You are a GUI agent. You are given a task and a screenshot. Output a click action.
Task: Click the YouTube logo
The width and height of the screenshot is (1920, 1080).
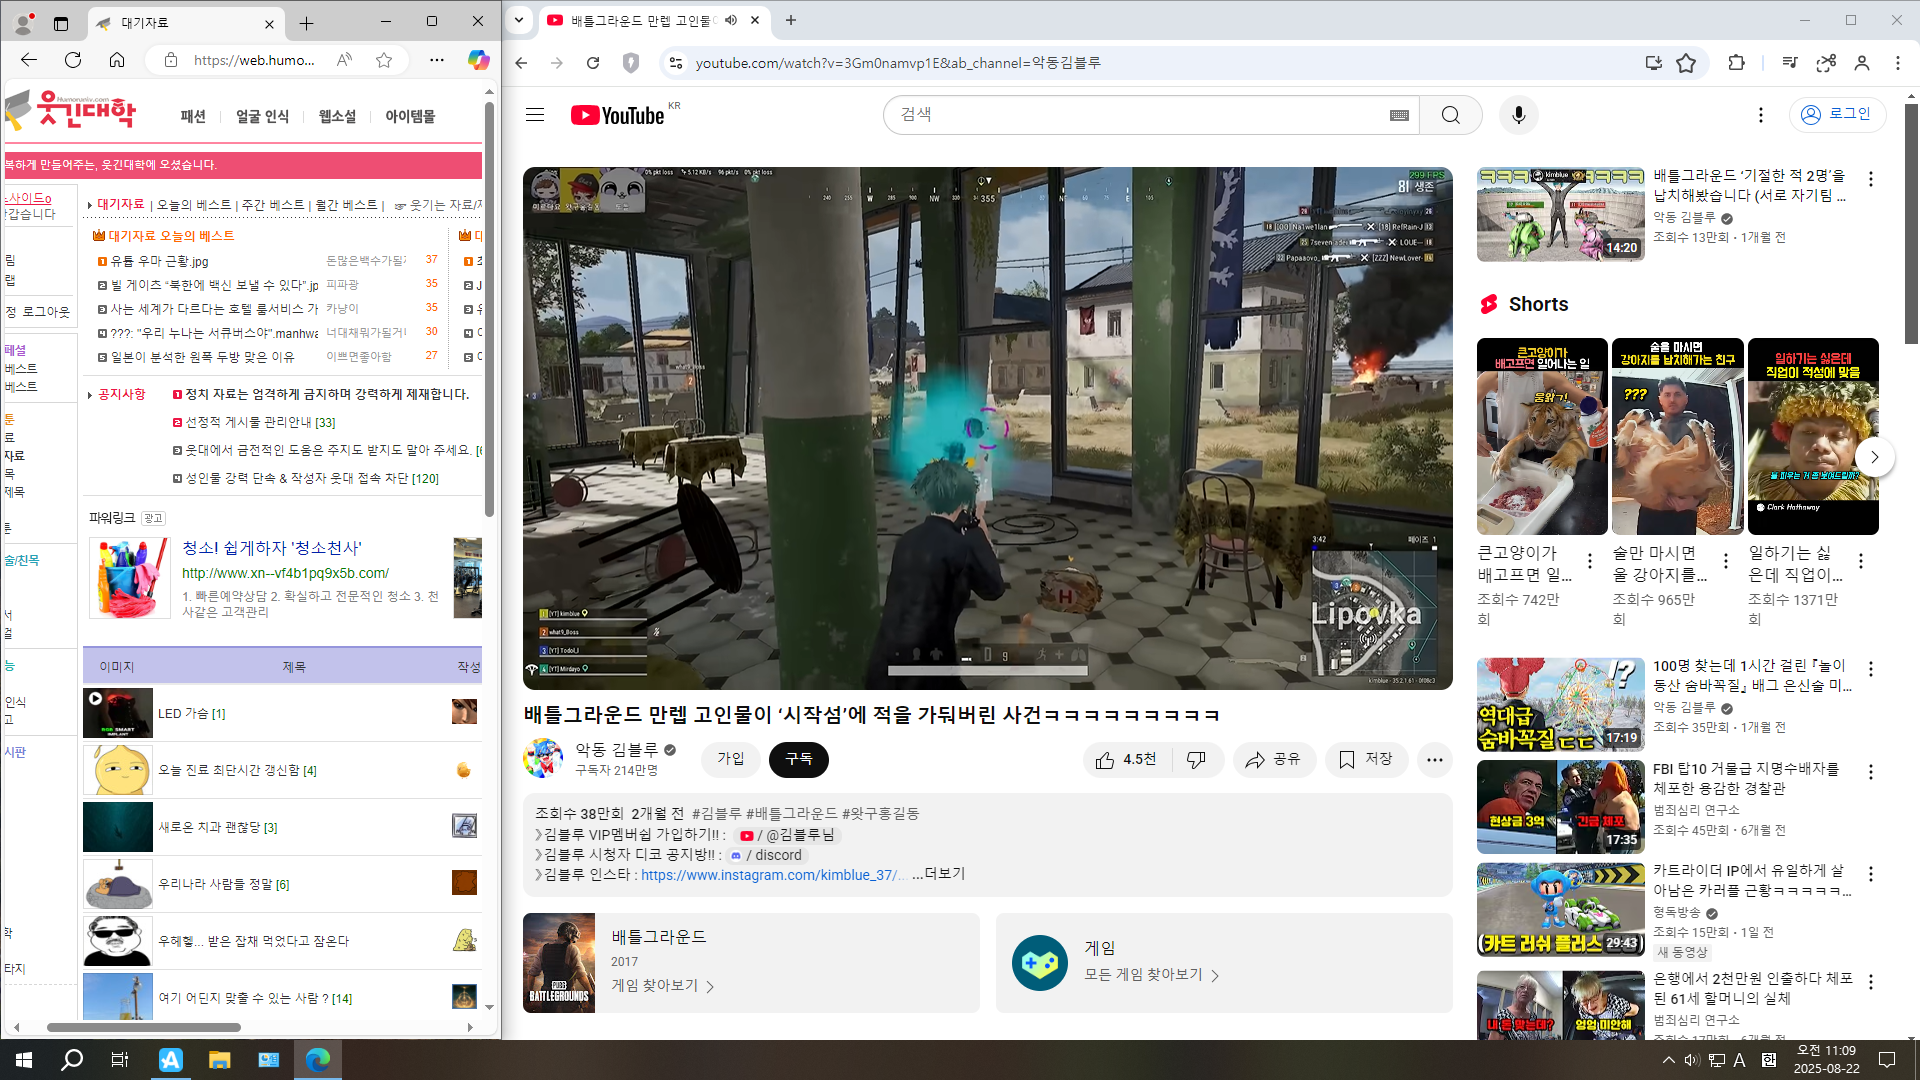617,115
